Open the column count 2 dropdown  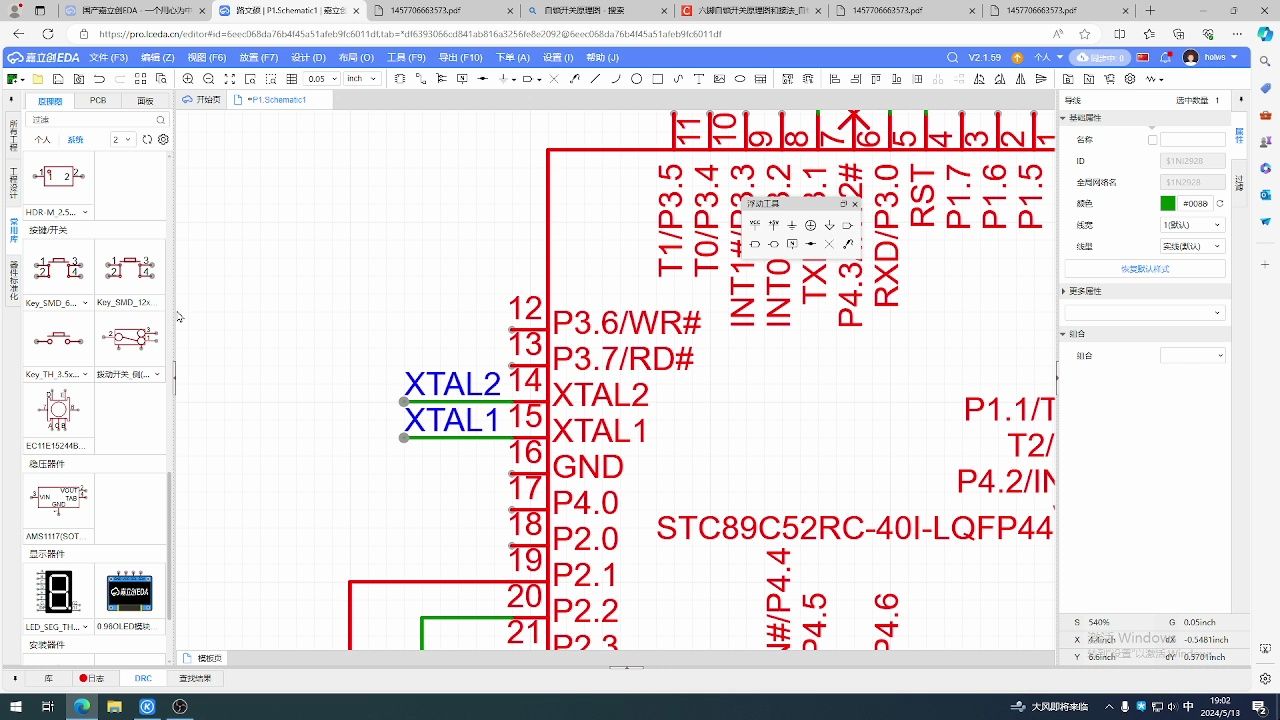point(122,140)
